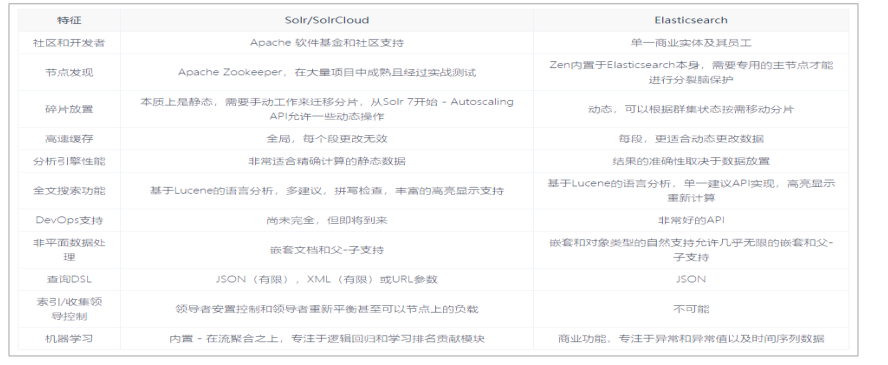Screen dimensions: 888x365
Task: Click the '单一建议API实现' Elasticsearch cell
Action: [x=691, y=191]
